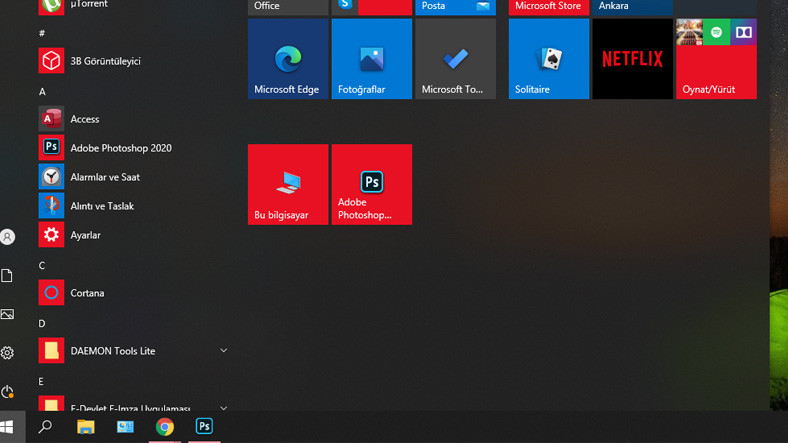The image size is (788, 443).
Task: Open Cortana from the app list
Action: (87, 293)
